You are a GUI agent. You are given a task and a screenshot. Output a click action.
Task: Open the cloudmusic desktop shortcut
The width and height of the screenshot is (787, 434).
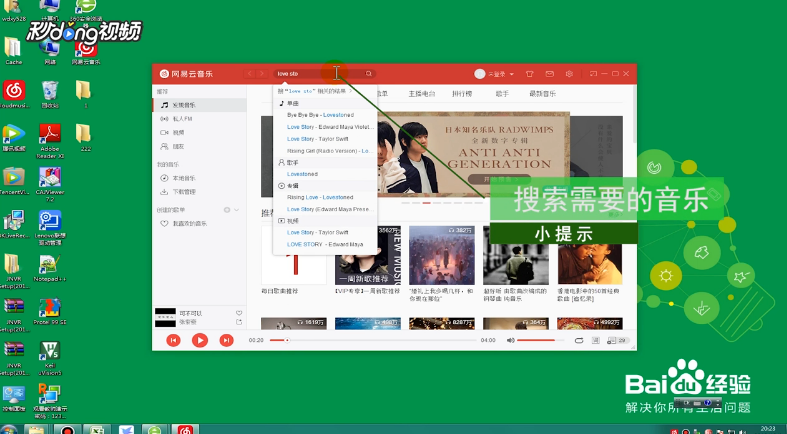pos(14,94)
